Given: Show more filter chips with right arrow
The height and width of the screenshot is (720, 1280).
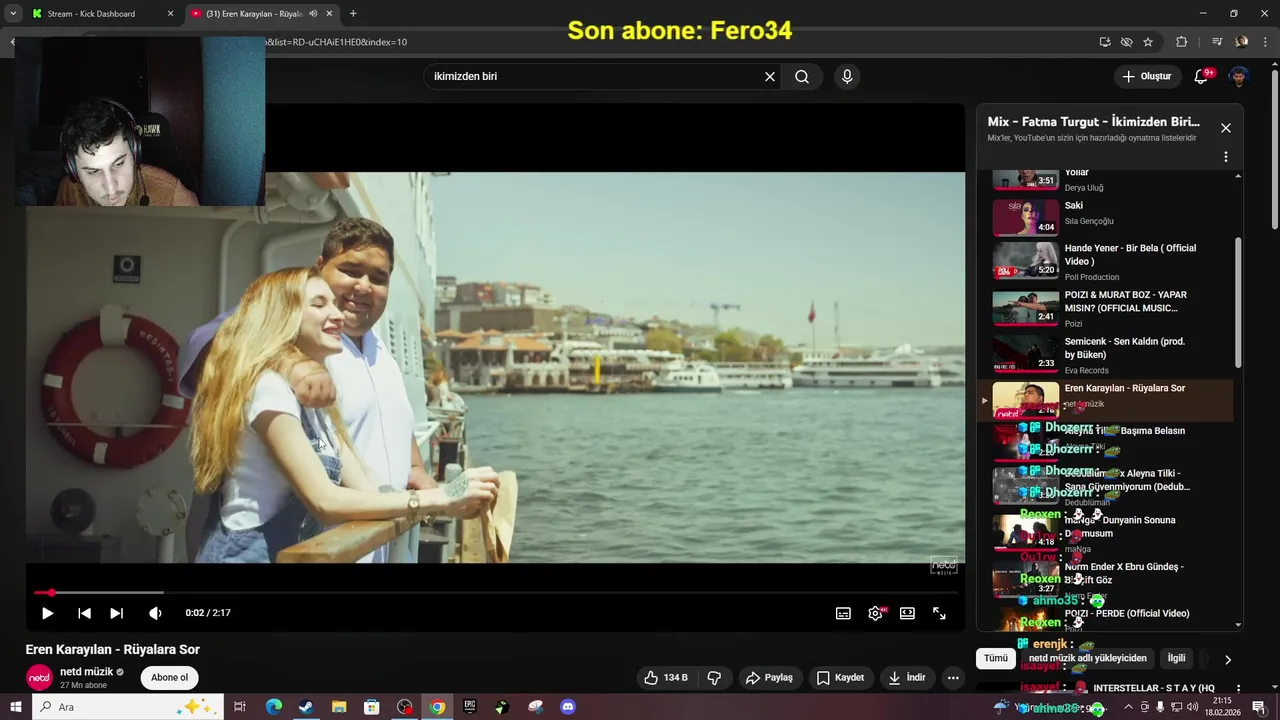Looking at the screenshot, I should 1228,659.
